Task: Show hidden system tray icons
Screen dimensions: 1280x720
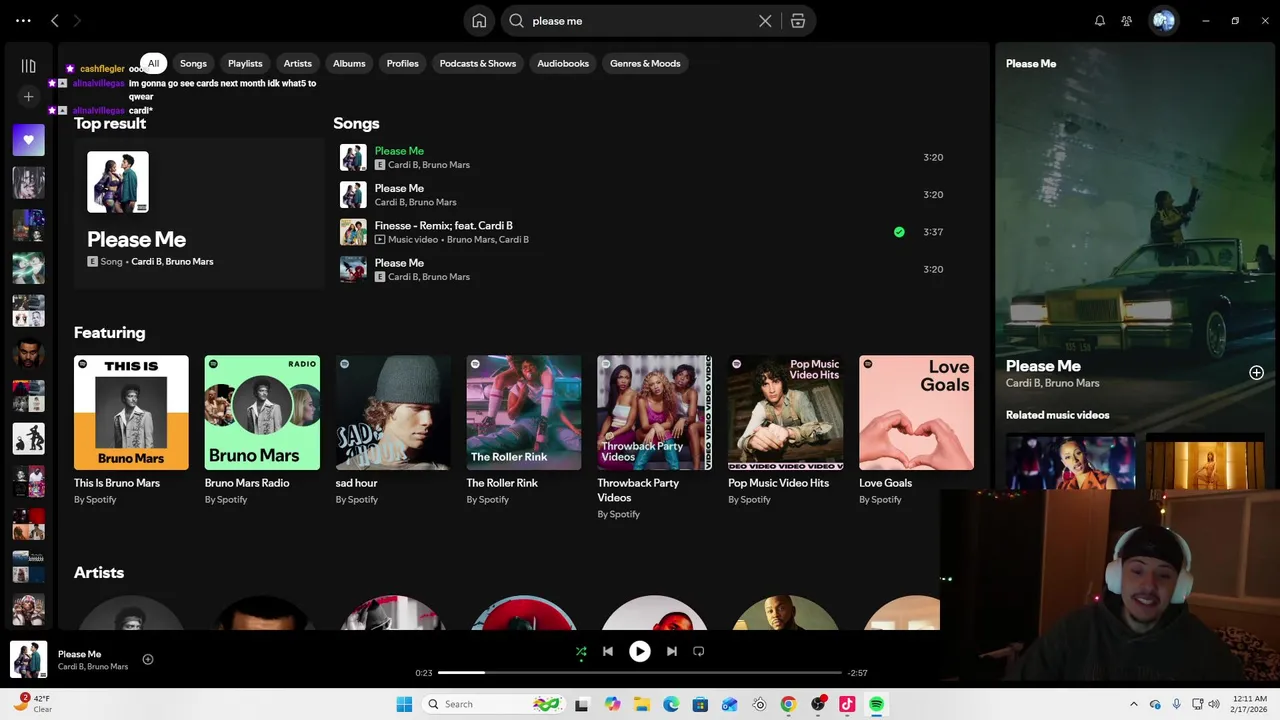Action: point(1133,704)
